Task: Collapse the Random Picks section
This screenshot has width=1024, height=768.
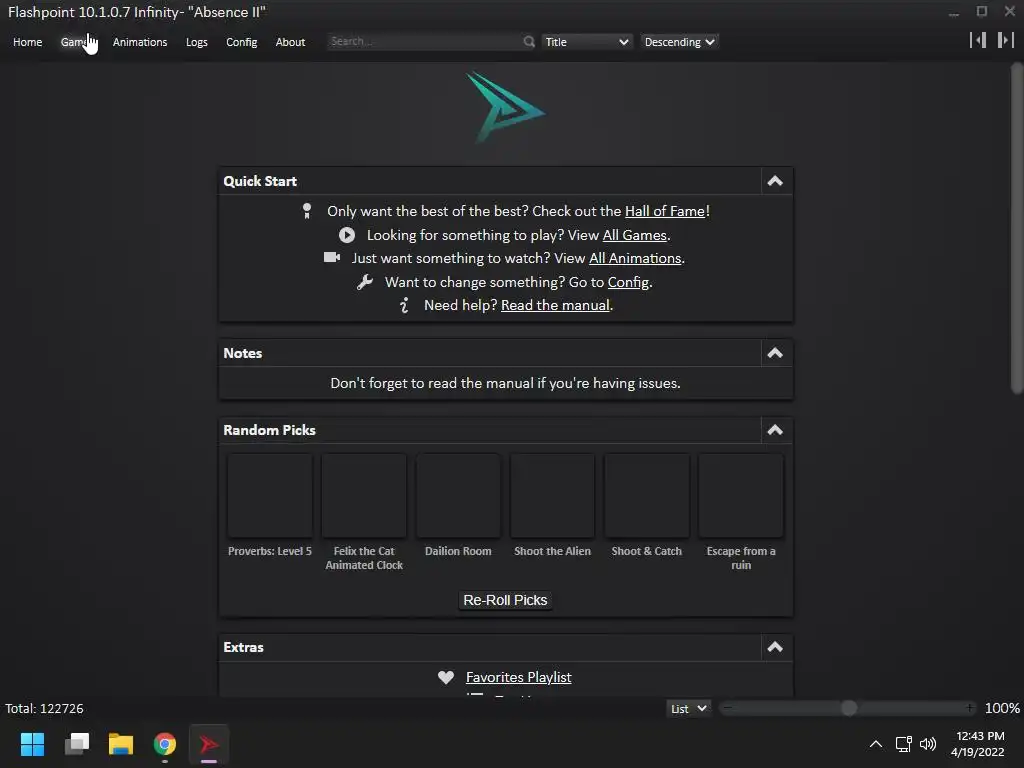Action: [775, 430]
